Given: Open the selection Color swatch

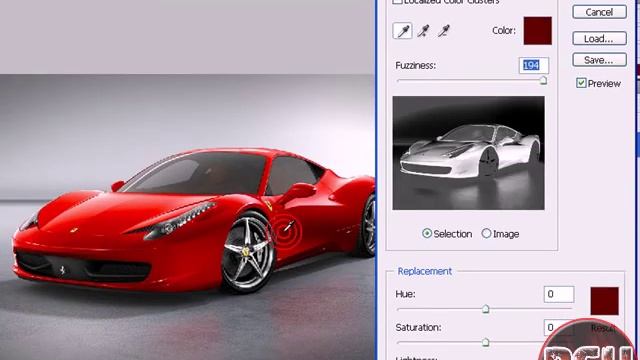Looking at the screenshot, I should click(538, 31).
